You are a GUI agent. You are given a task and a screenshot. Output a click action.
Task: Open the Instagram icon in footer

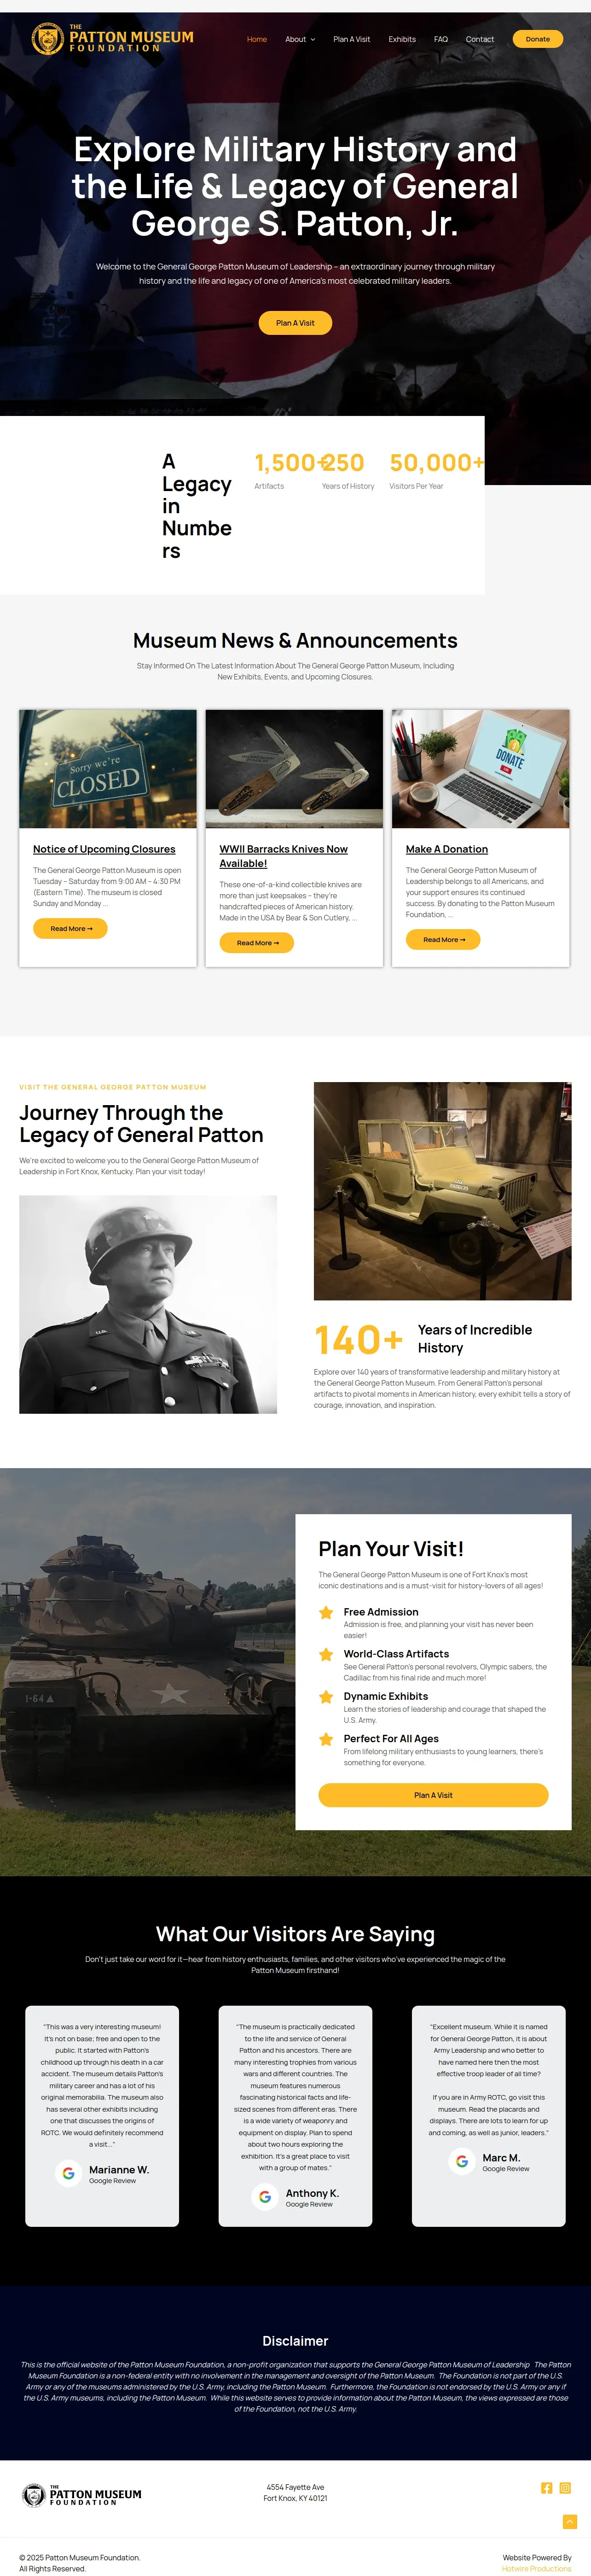pyautogui.click(x=565, y=2487)
